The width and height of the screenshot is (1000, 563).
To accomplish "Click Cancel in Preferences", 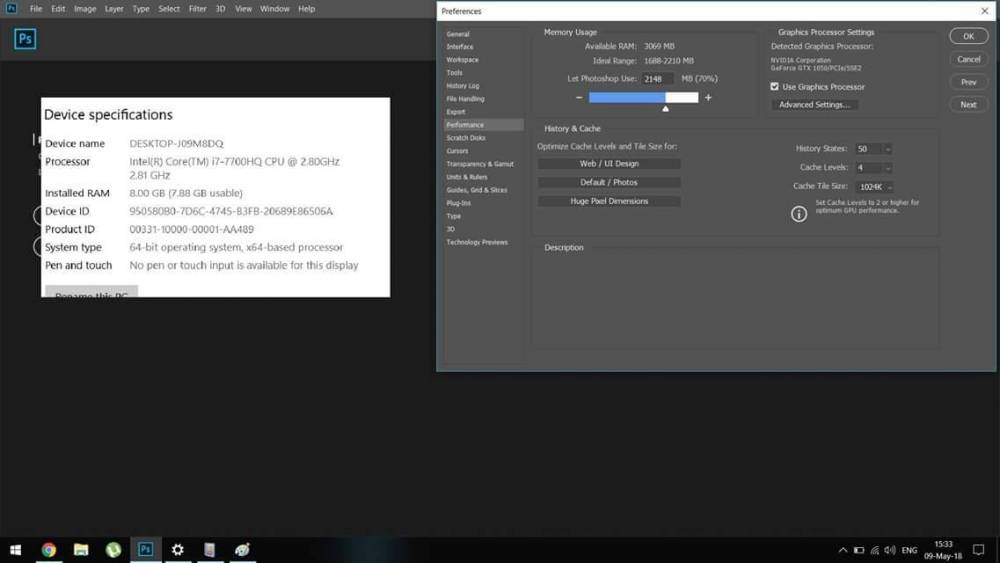I will (968, 59).
